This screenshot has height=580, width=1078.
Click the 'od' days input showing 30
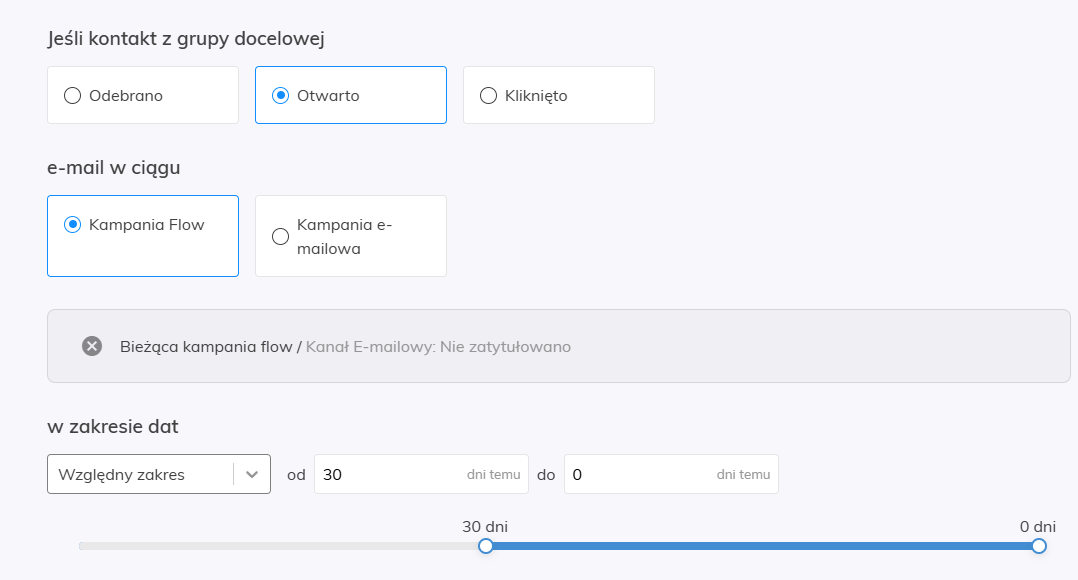pyautogui.click(x=390, y=474)
